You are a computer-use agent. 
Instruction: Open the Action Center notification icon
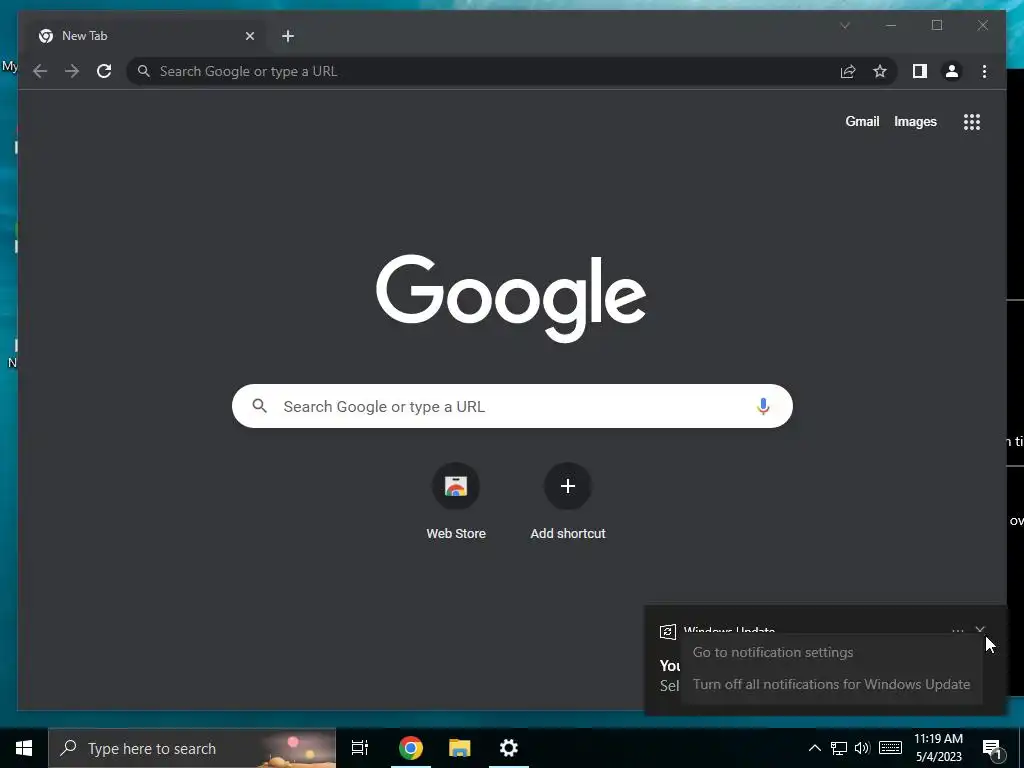tap(992, 748)
